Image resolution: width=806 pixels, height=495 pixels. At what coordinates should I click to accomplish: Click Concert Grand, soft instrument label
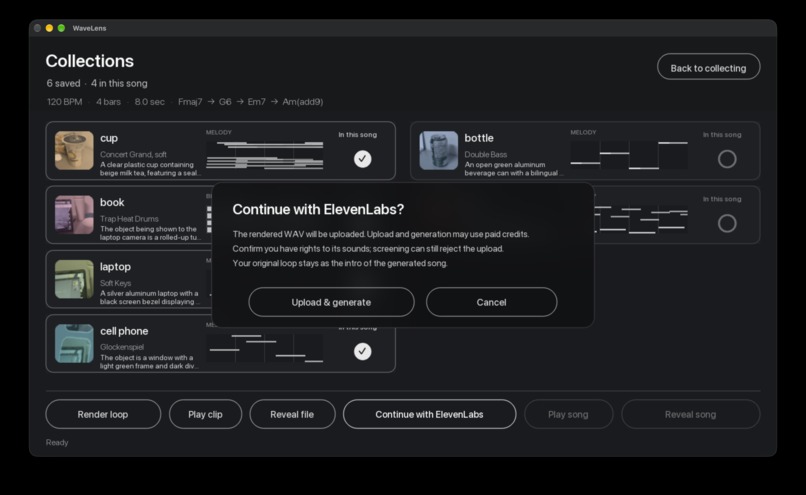click(x=133, y=154)
